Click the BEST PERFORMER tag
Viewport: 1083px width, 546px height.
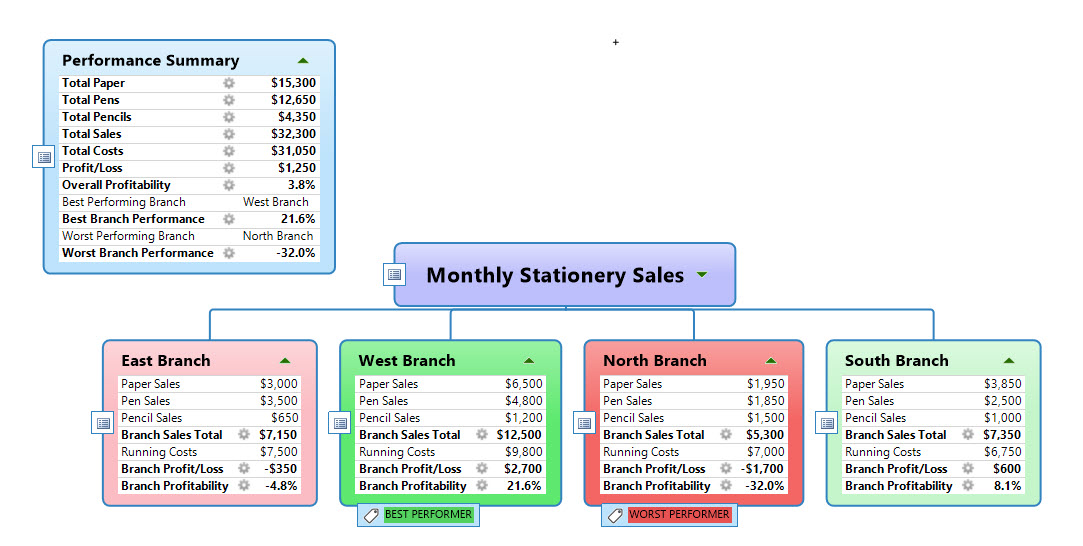[x=418, y=515]
